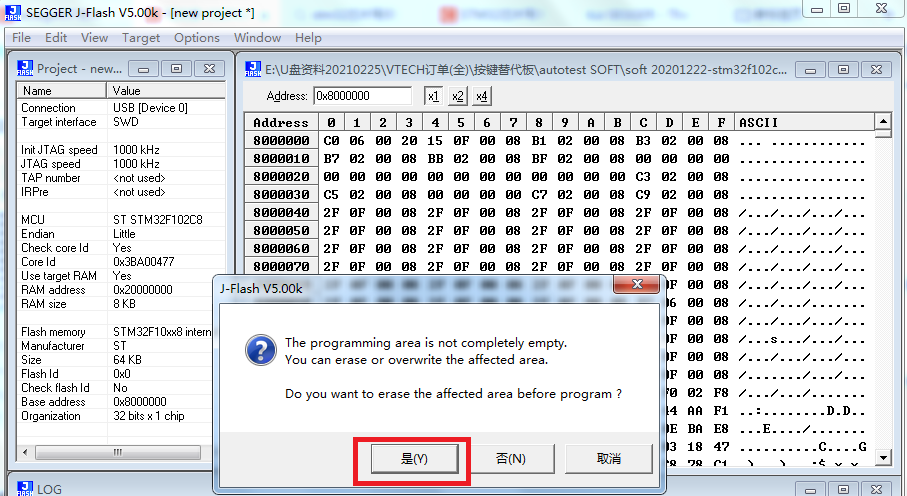
Task: Click RAM address value 0x20000000
Action: point(143,289)
